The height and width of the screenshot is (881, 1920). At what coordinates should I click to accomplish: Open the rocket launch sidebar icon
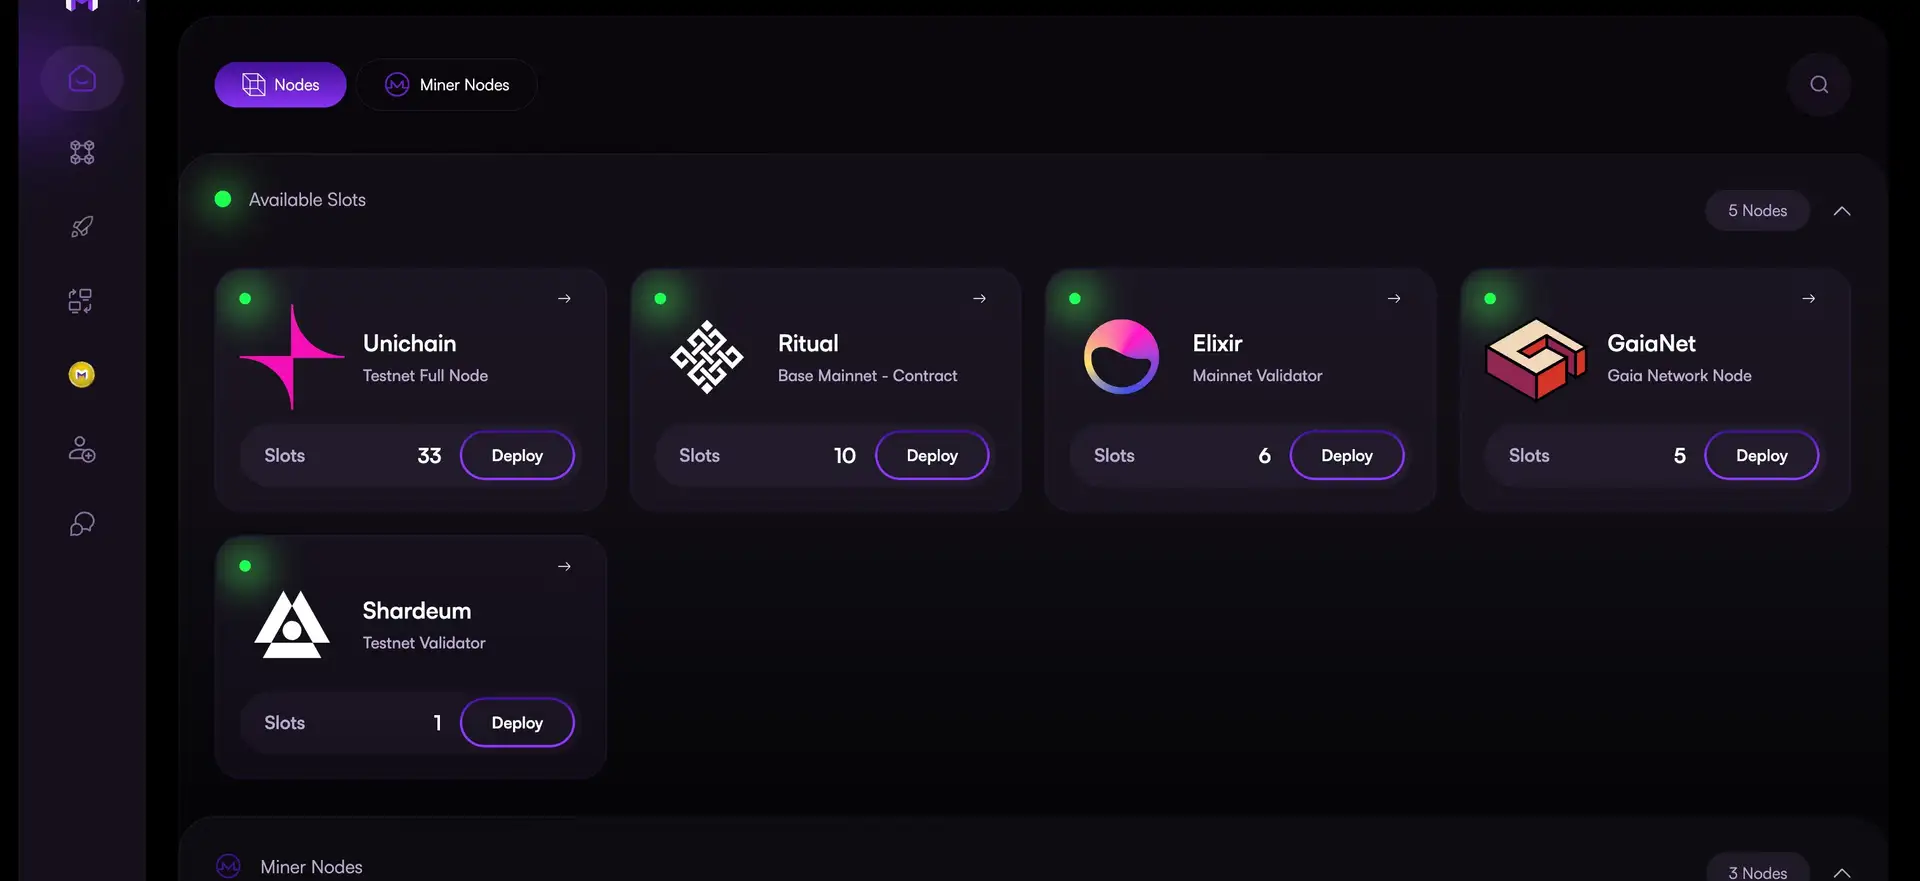pos(82,227)
